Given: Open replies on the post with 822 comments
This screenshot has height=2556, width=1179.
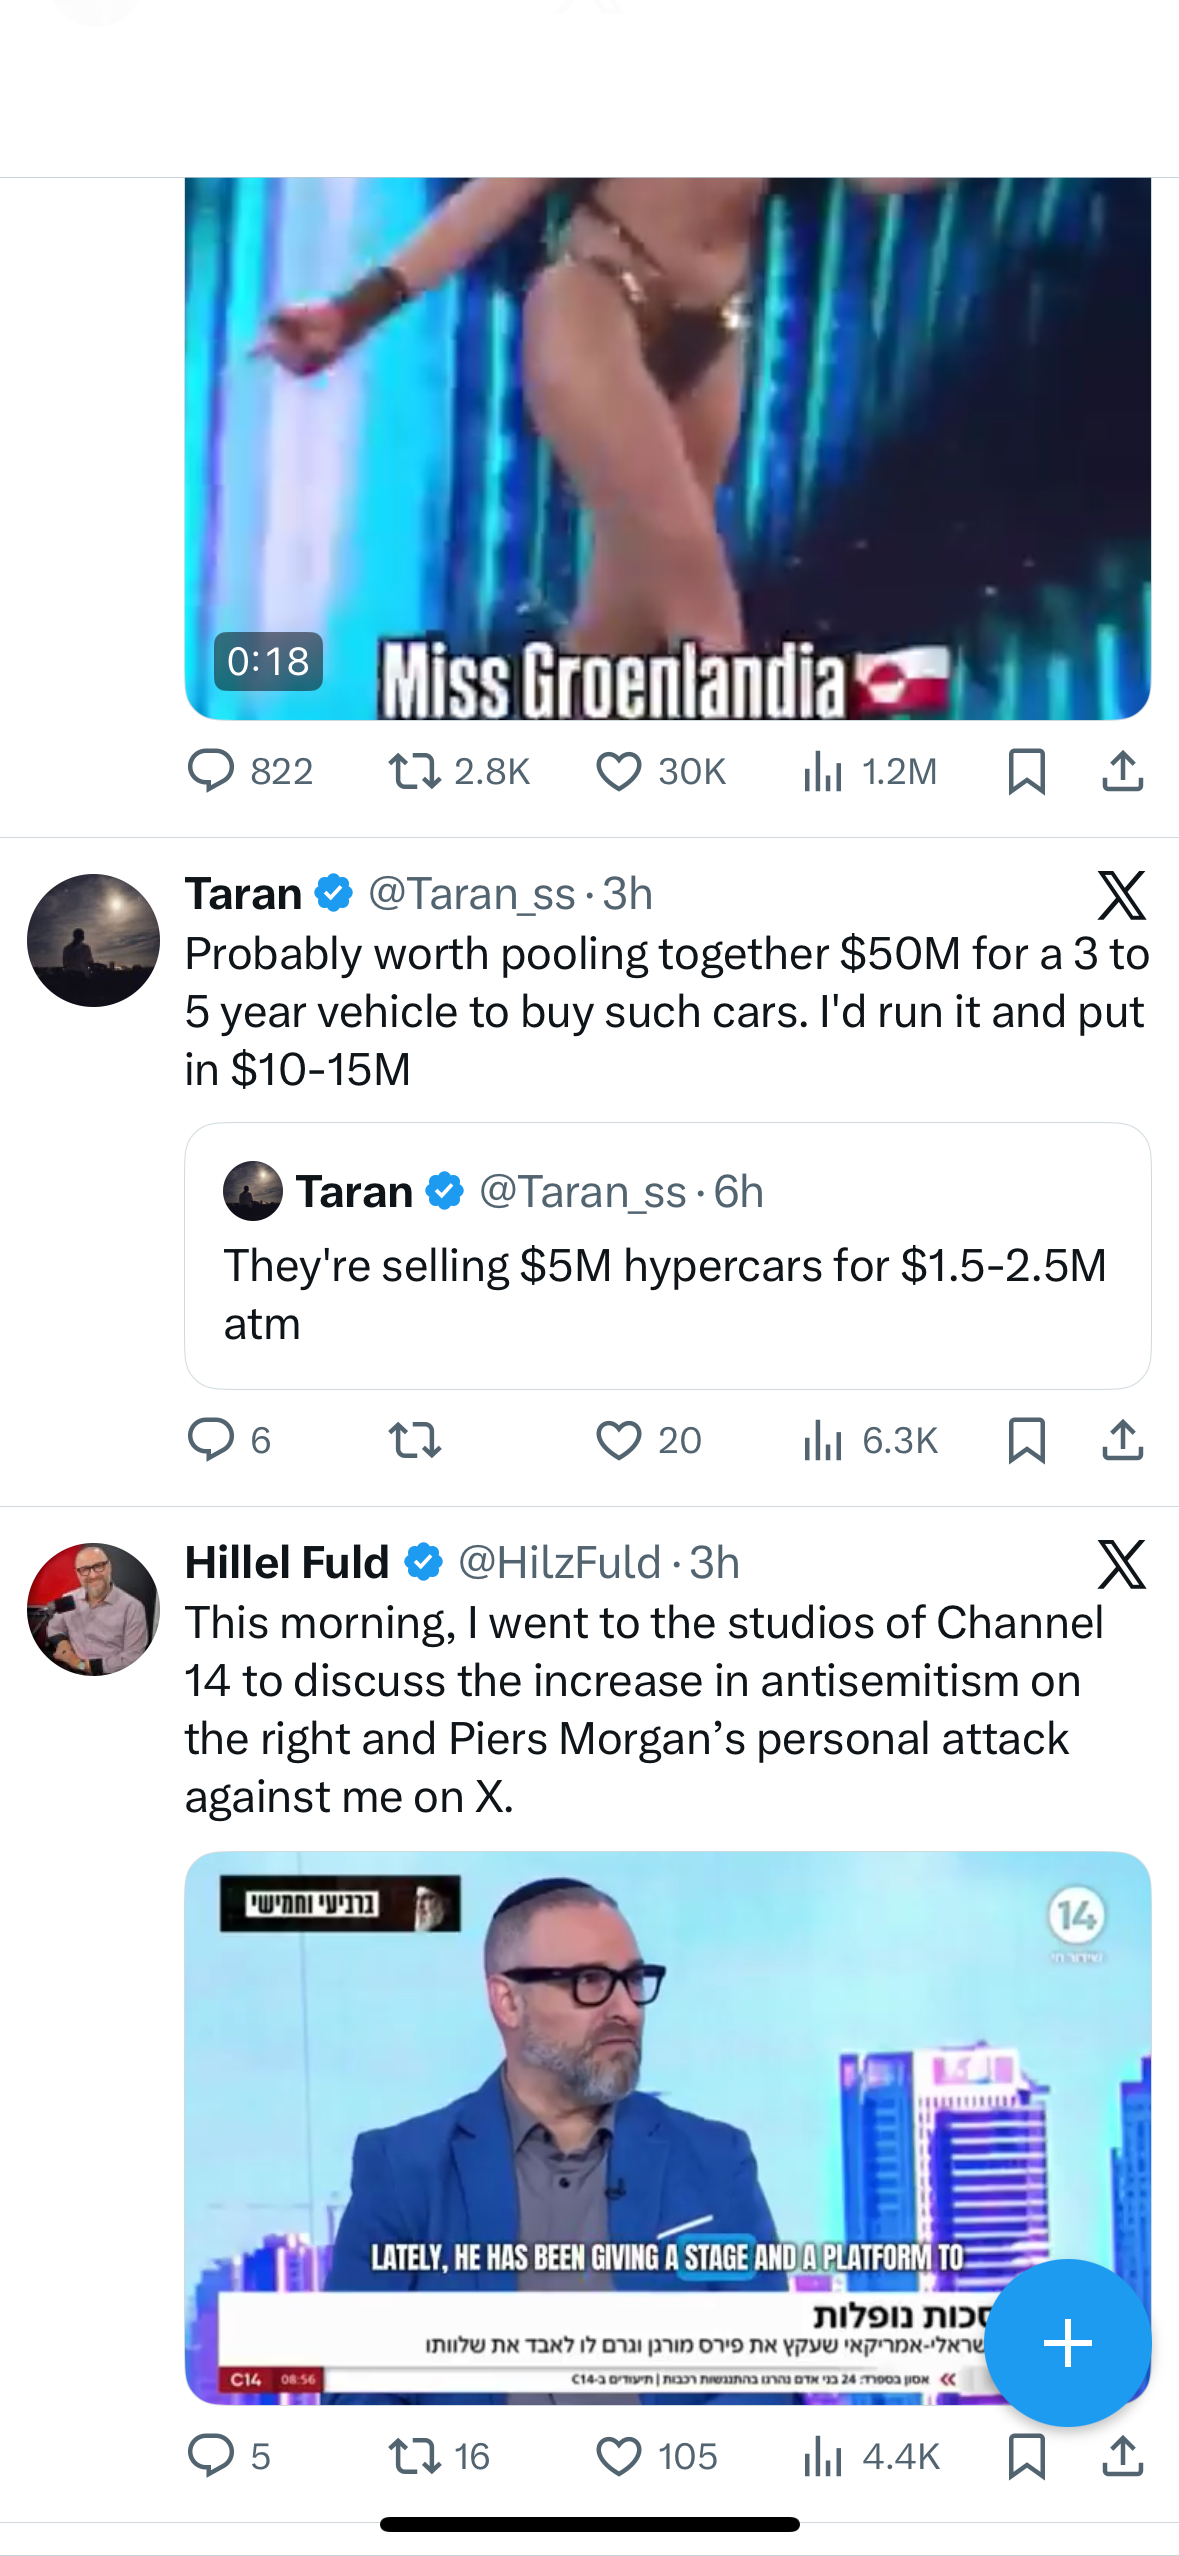Looking at the screenshot, I should point(250,772).
